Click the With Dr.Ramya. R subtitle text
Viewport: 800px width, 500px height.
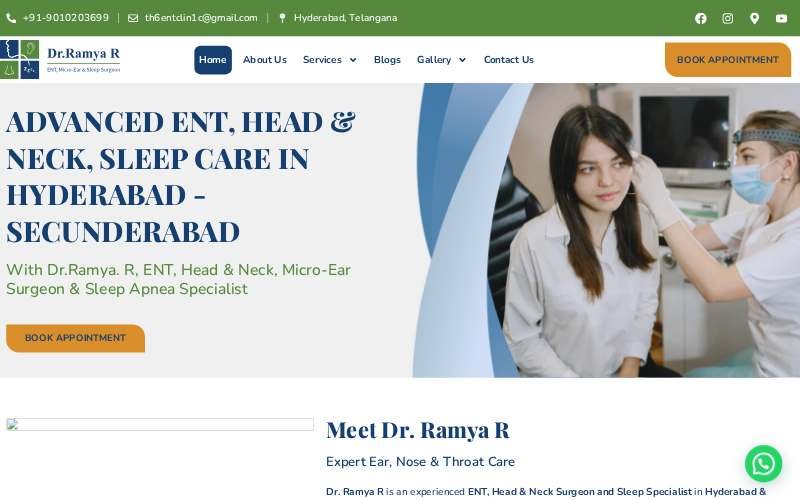[x=178, y=279]
